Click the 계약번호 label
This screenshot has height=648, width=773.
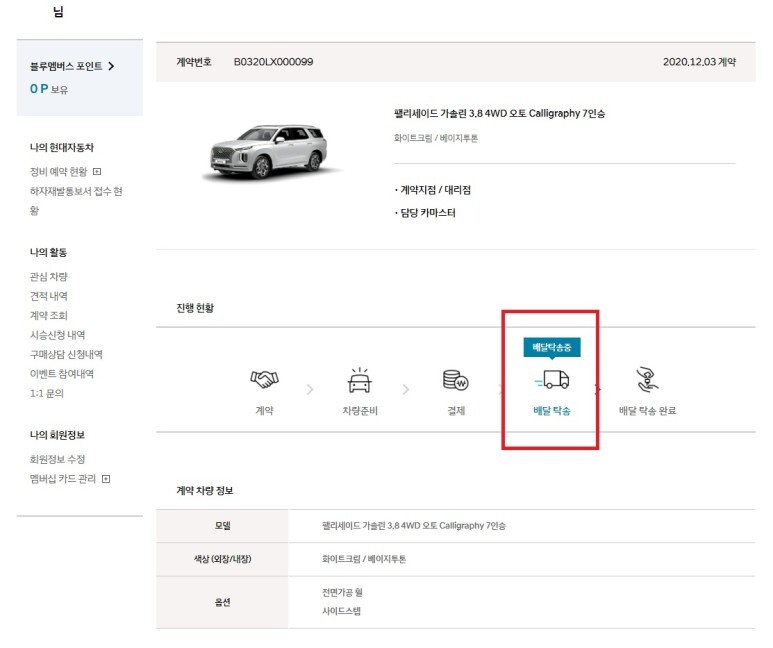pos(194,62)
